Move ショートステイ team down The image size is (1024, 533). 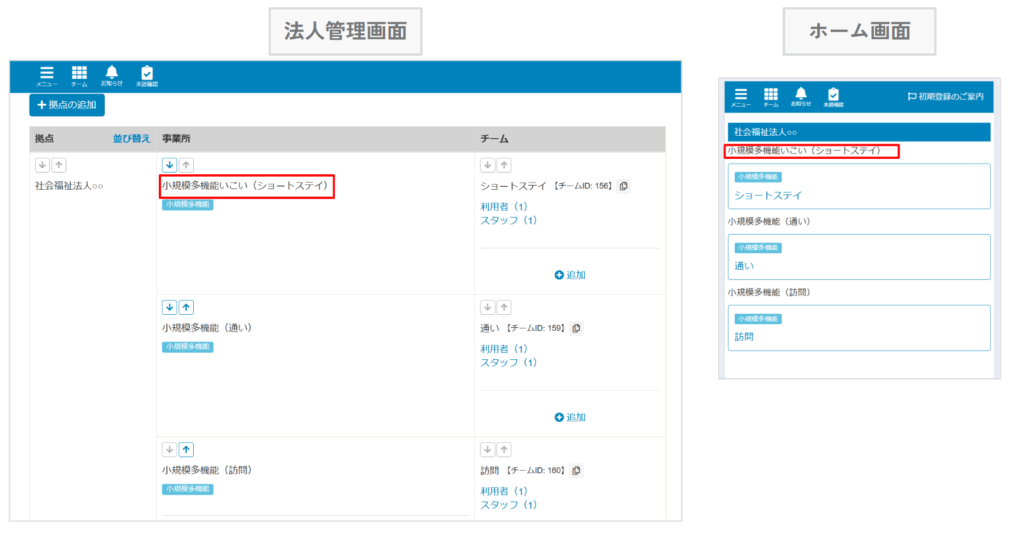(487, 165)
